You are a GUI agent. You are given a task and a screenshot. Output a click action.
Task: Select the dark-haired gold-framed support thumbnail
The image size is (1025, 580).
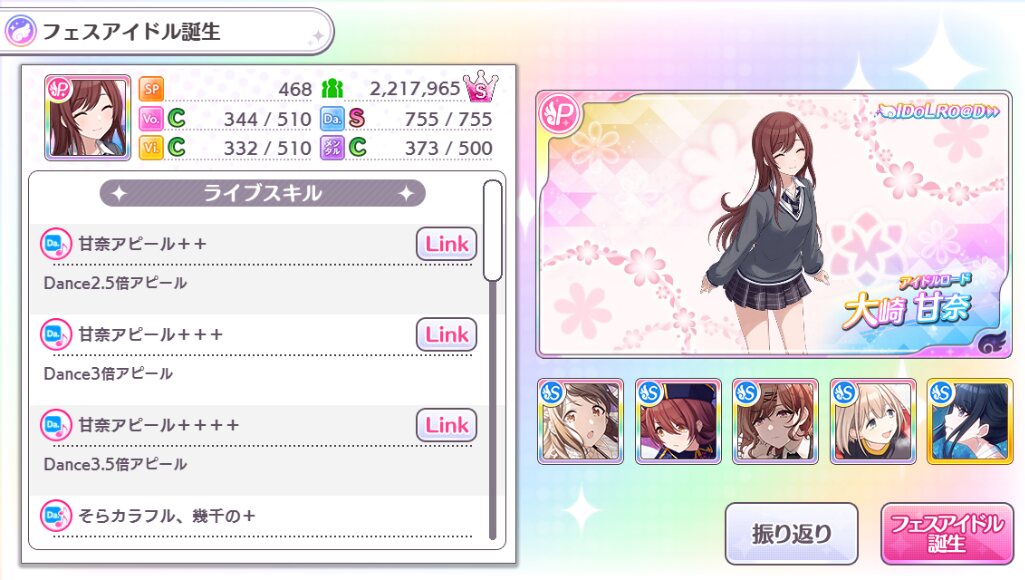point(970,422)
